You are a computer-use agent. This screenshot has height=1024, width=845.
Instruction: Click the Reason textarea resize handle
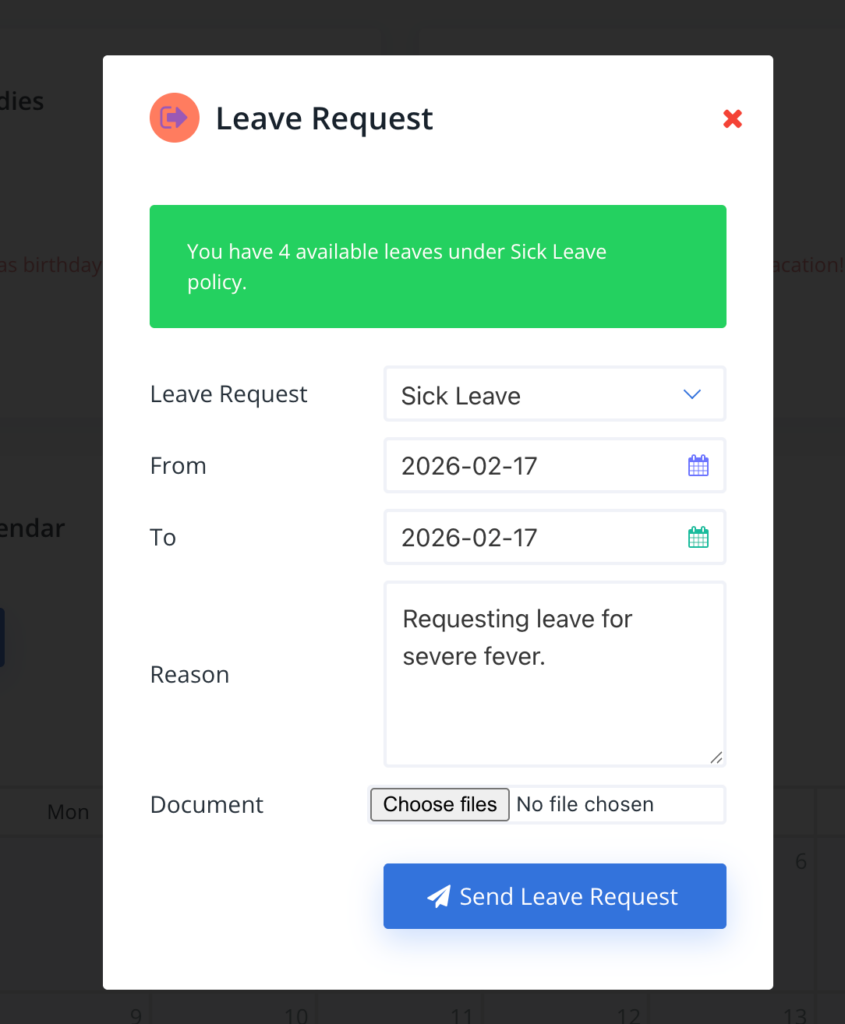click(716, 758)
